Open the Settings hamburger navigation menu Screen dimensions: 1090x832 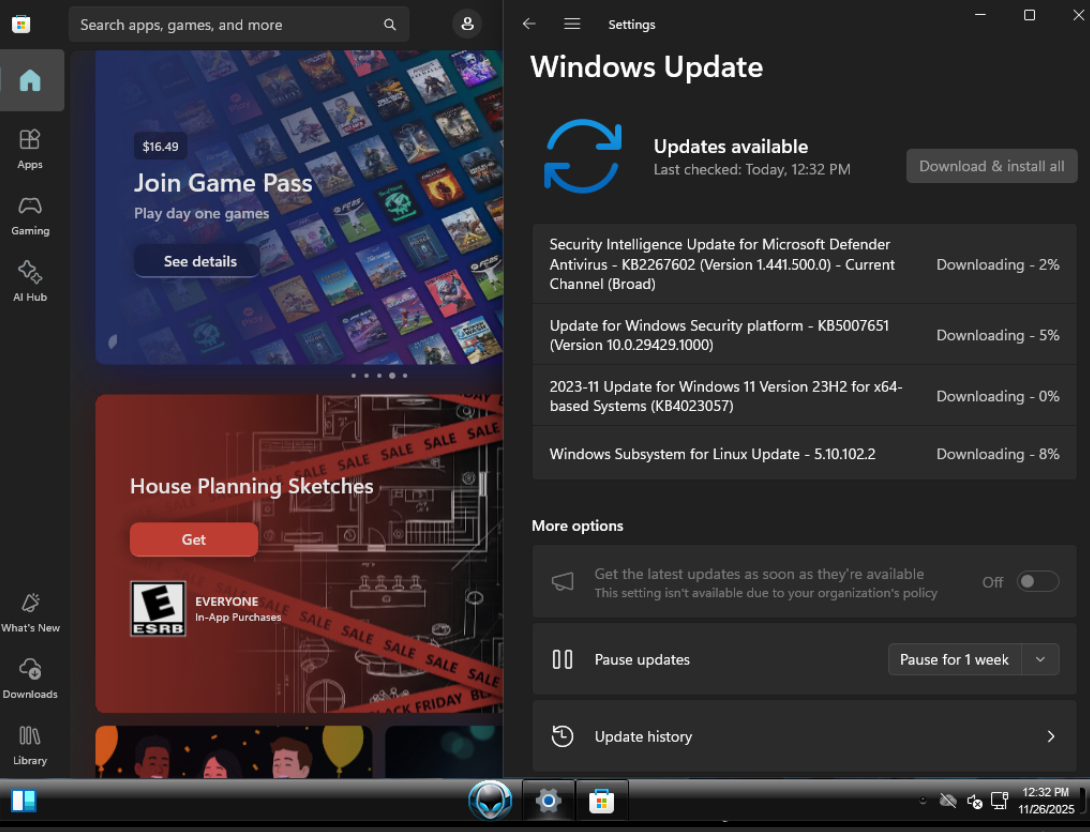(x=572, y=24)
